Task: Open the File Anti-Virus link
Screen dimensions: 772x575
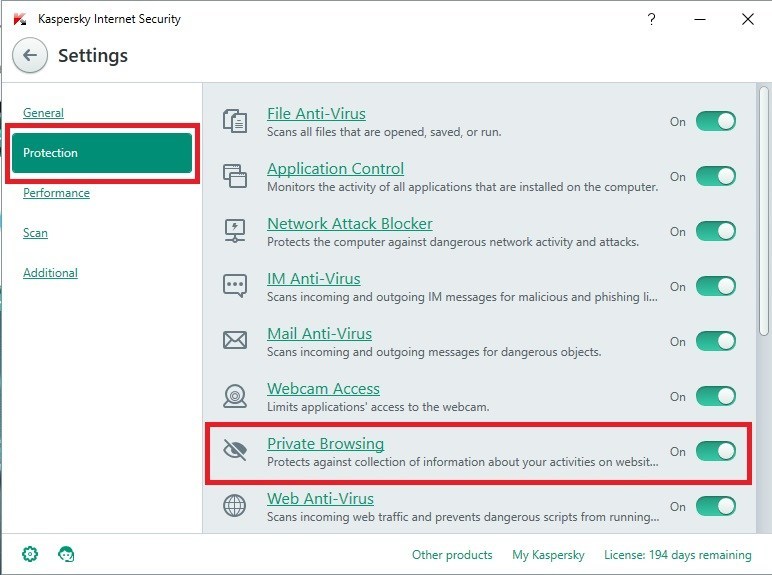Action: pos(316,114)
